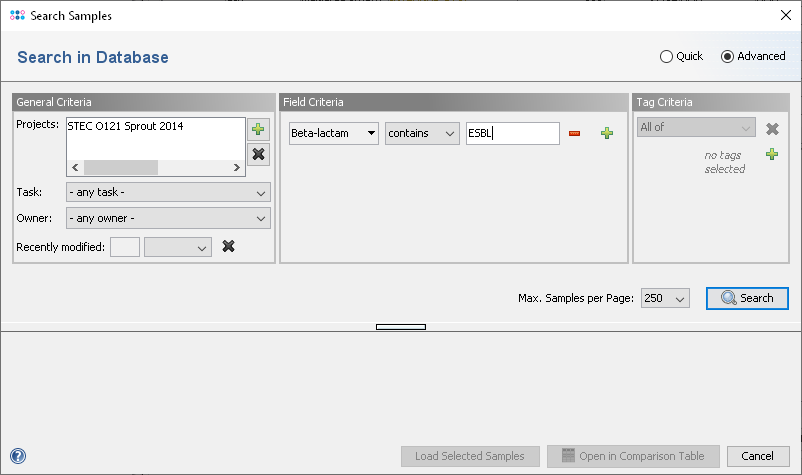802x475 pixels.
Task: Open the Recently modified unit dropdown
Action: [177, 247]
